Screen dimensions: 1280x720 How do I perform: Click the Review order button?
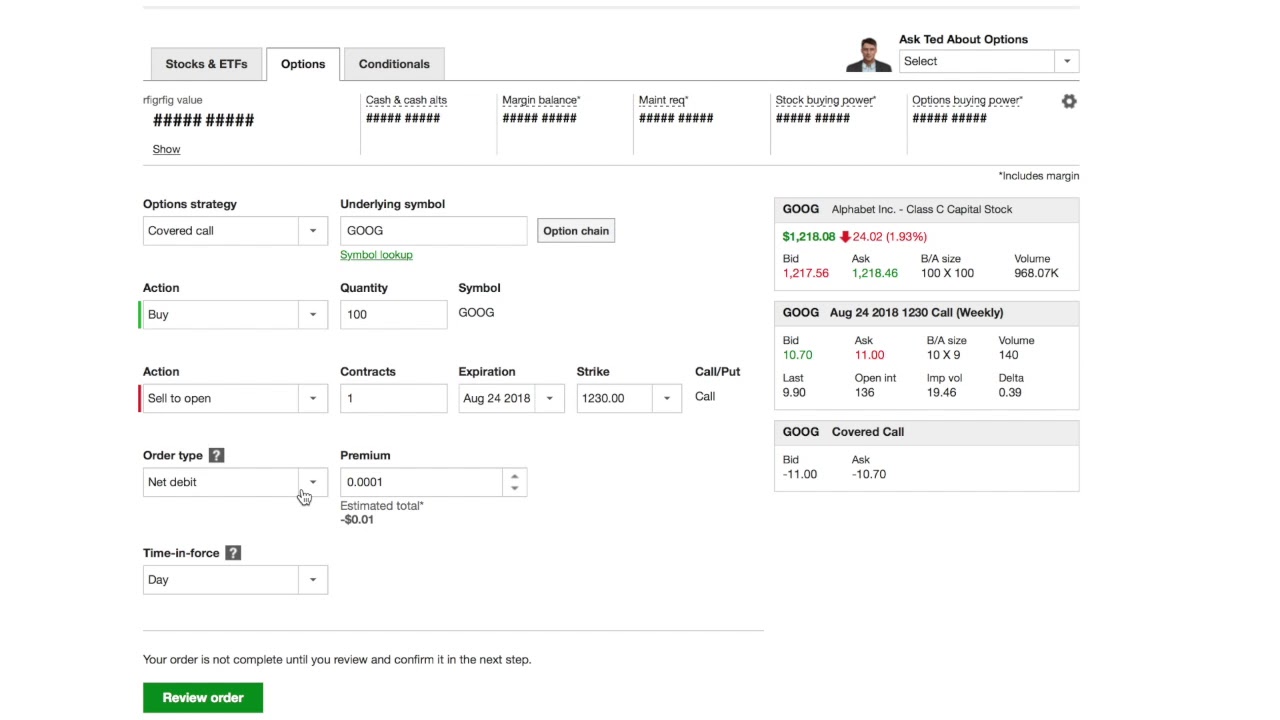203,698
